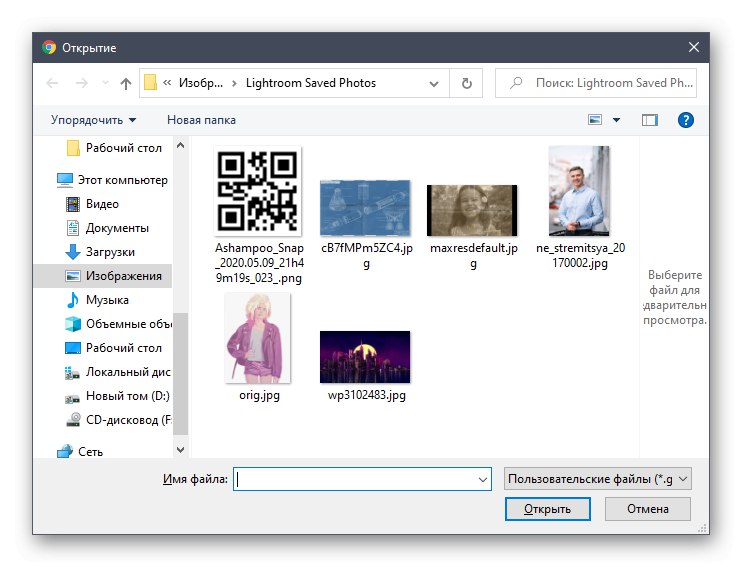Click the Открыть button

pyautogui.click(x=548, y=509)
